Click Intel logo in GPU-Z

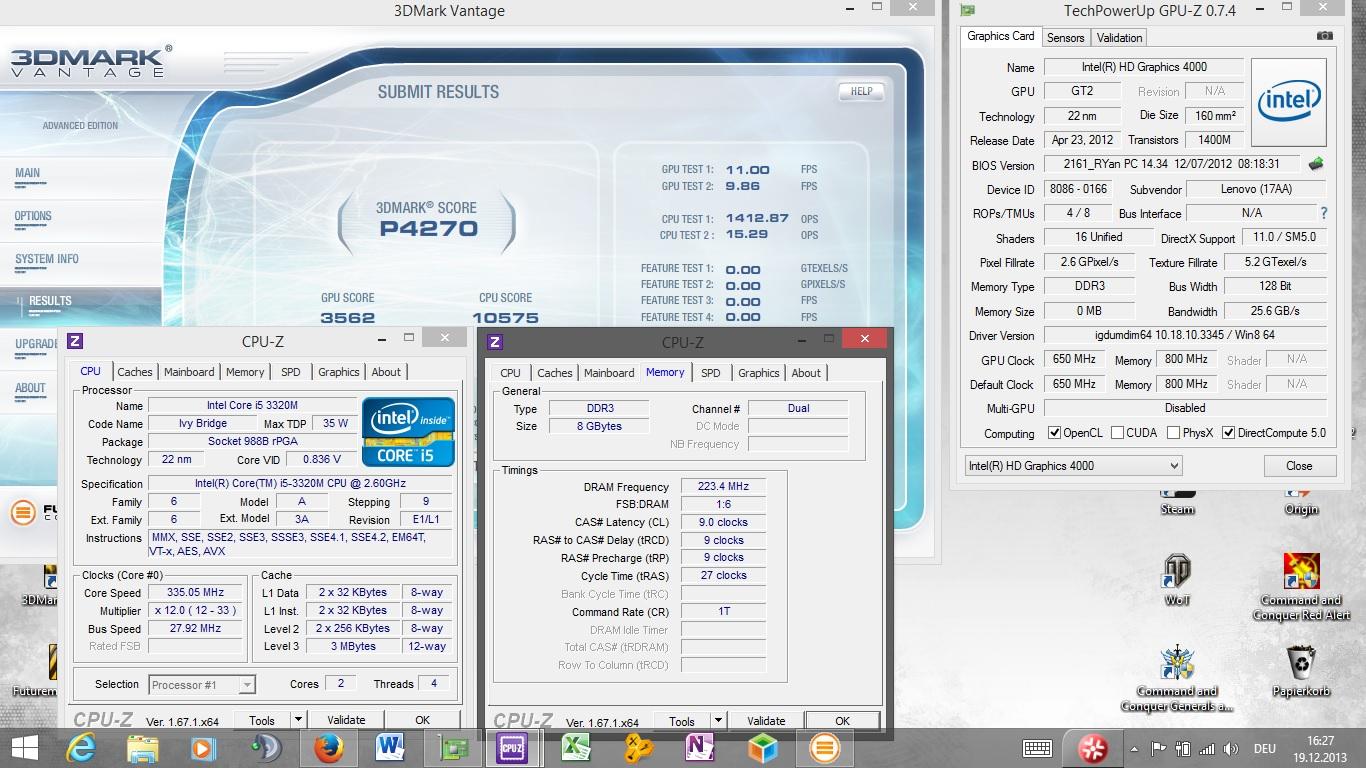click(1289, 103)
